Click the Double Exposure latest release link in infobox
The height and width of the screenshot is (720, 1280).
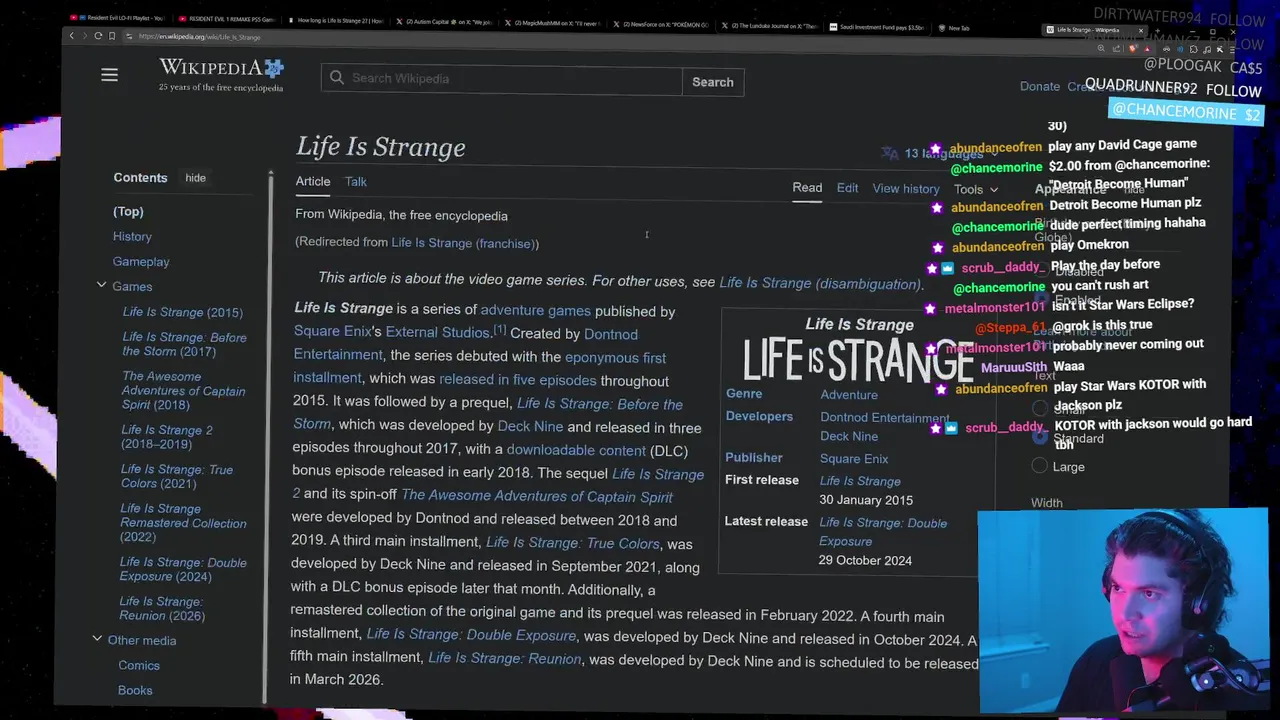coord(883,532)
